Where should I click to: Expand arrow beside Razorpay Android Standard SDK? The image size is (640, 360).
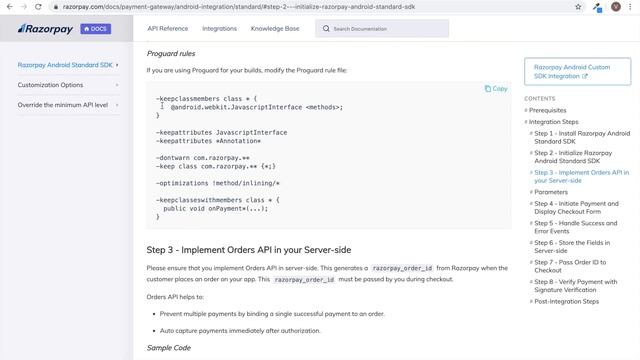(x=117, y=65)
